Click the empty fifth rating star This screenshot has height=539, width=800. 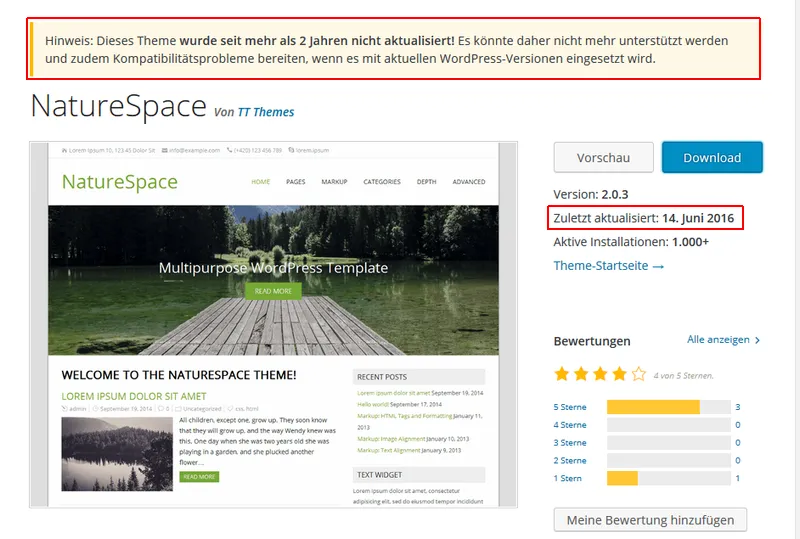pos(639,374)
